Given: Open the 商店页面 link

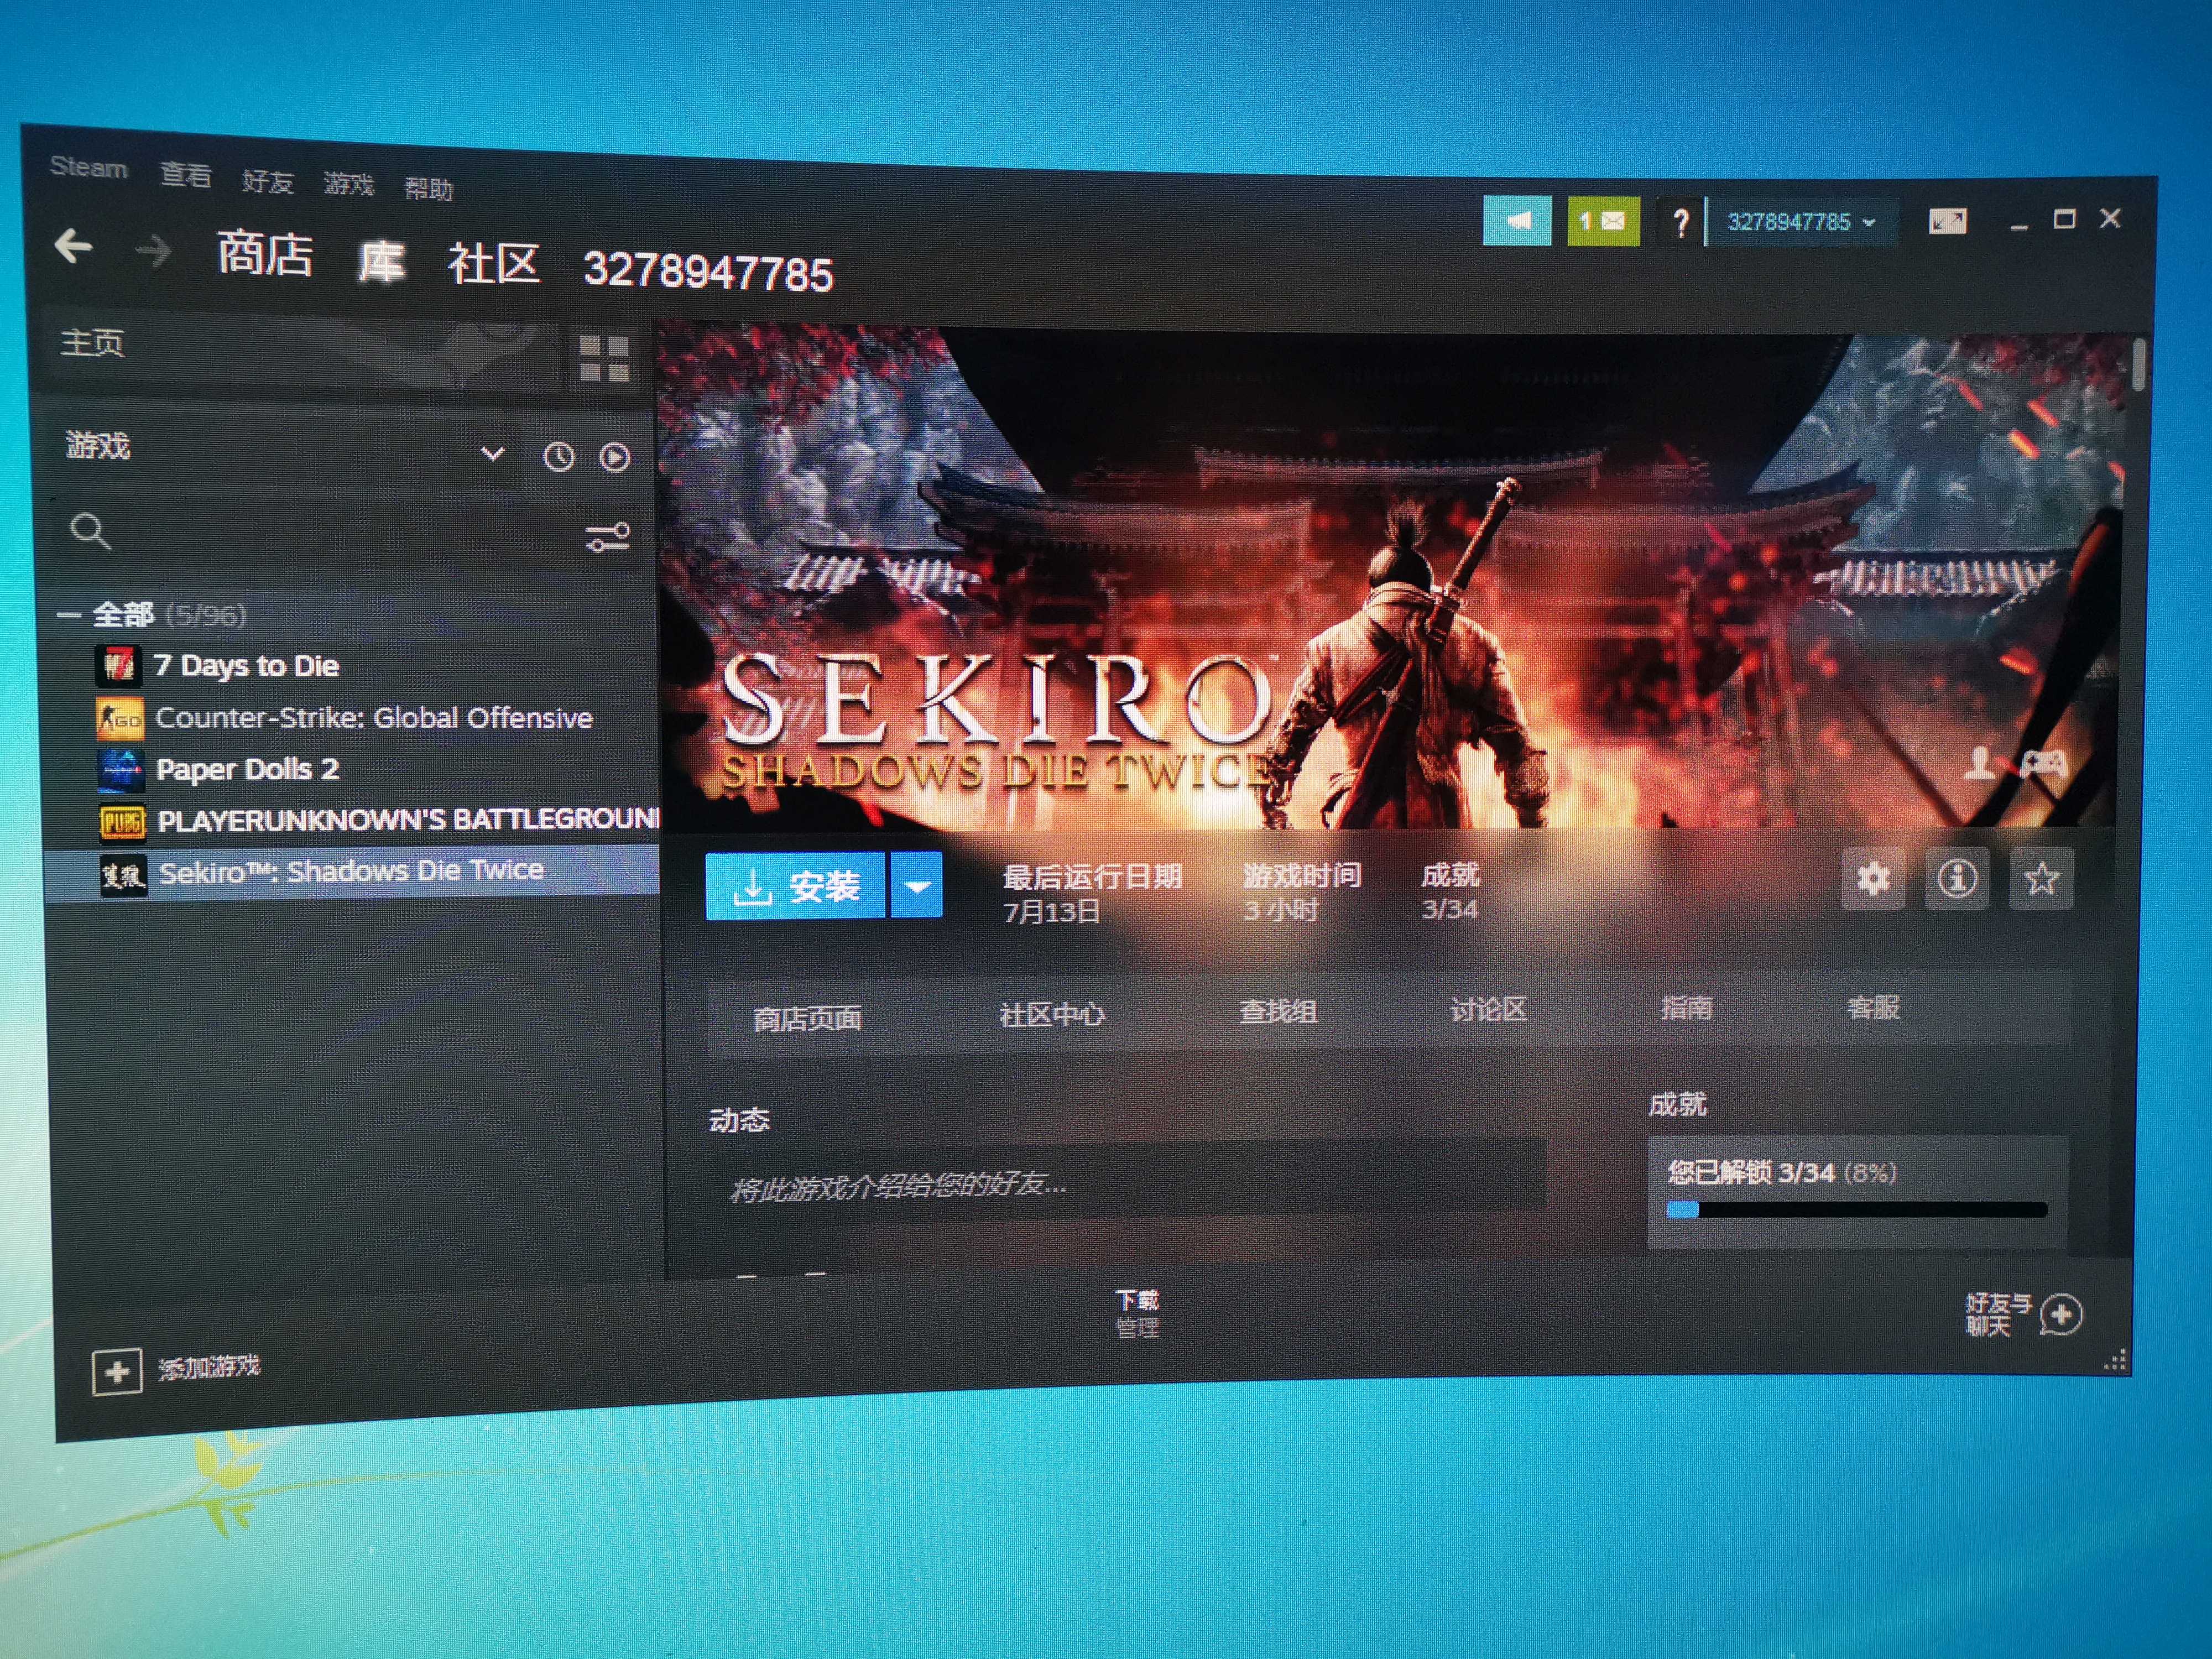Looking at the screenshot, I should coord(807,1019).
